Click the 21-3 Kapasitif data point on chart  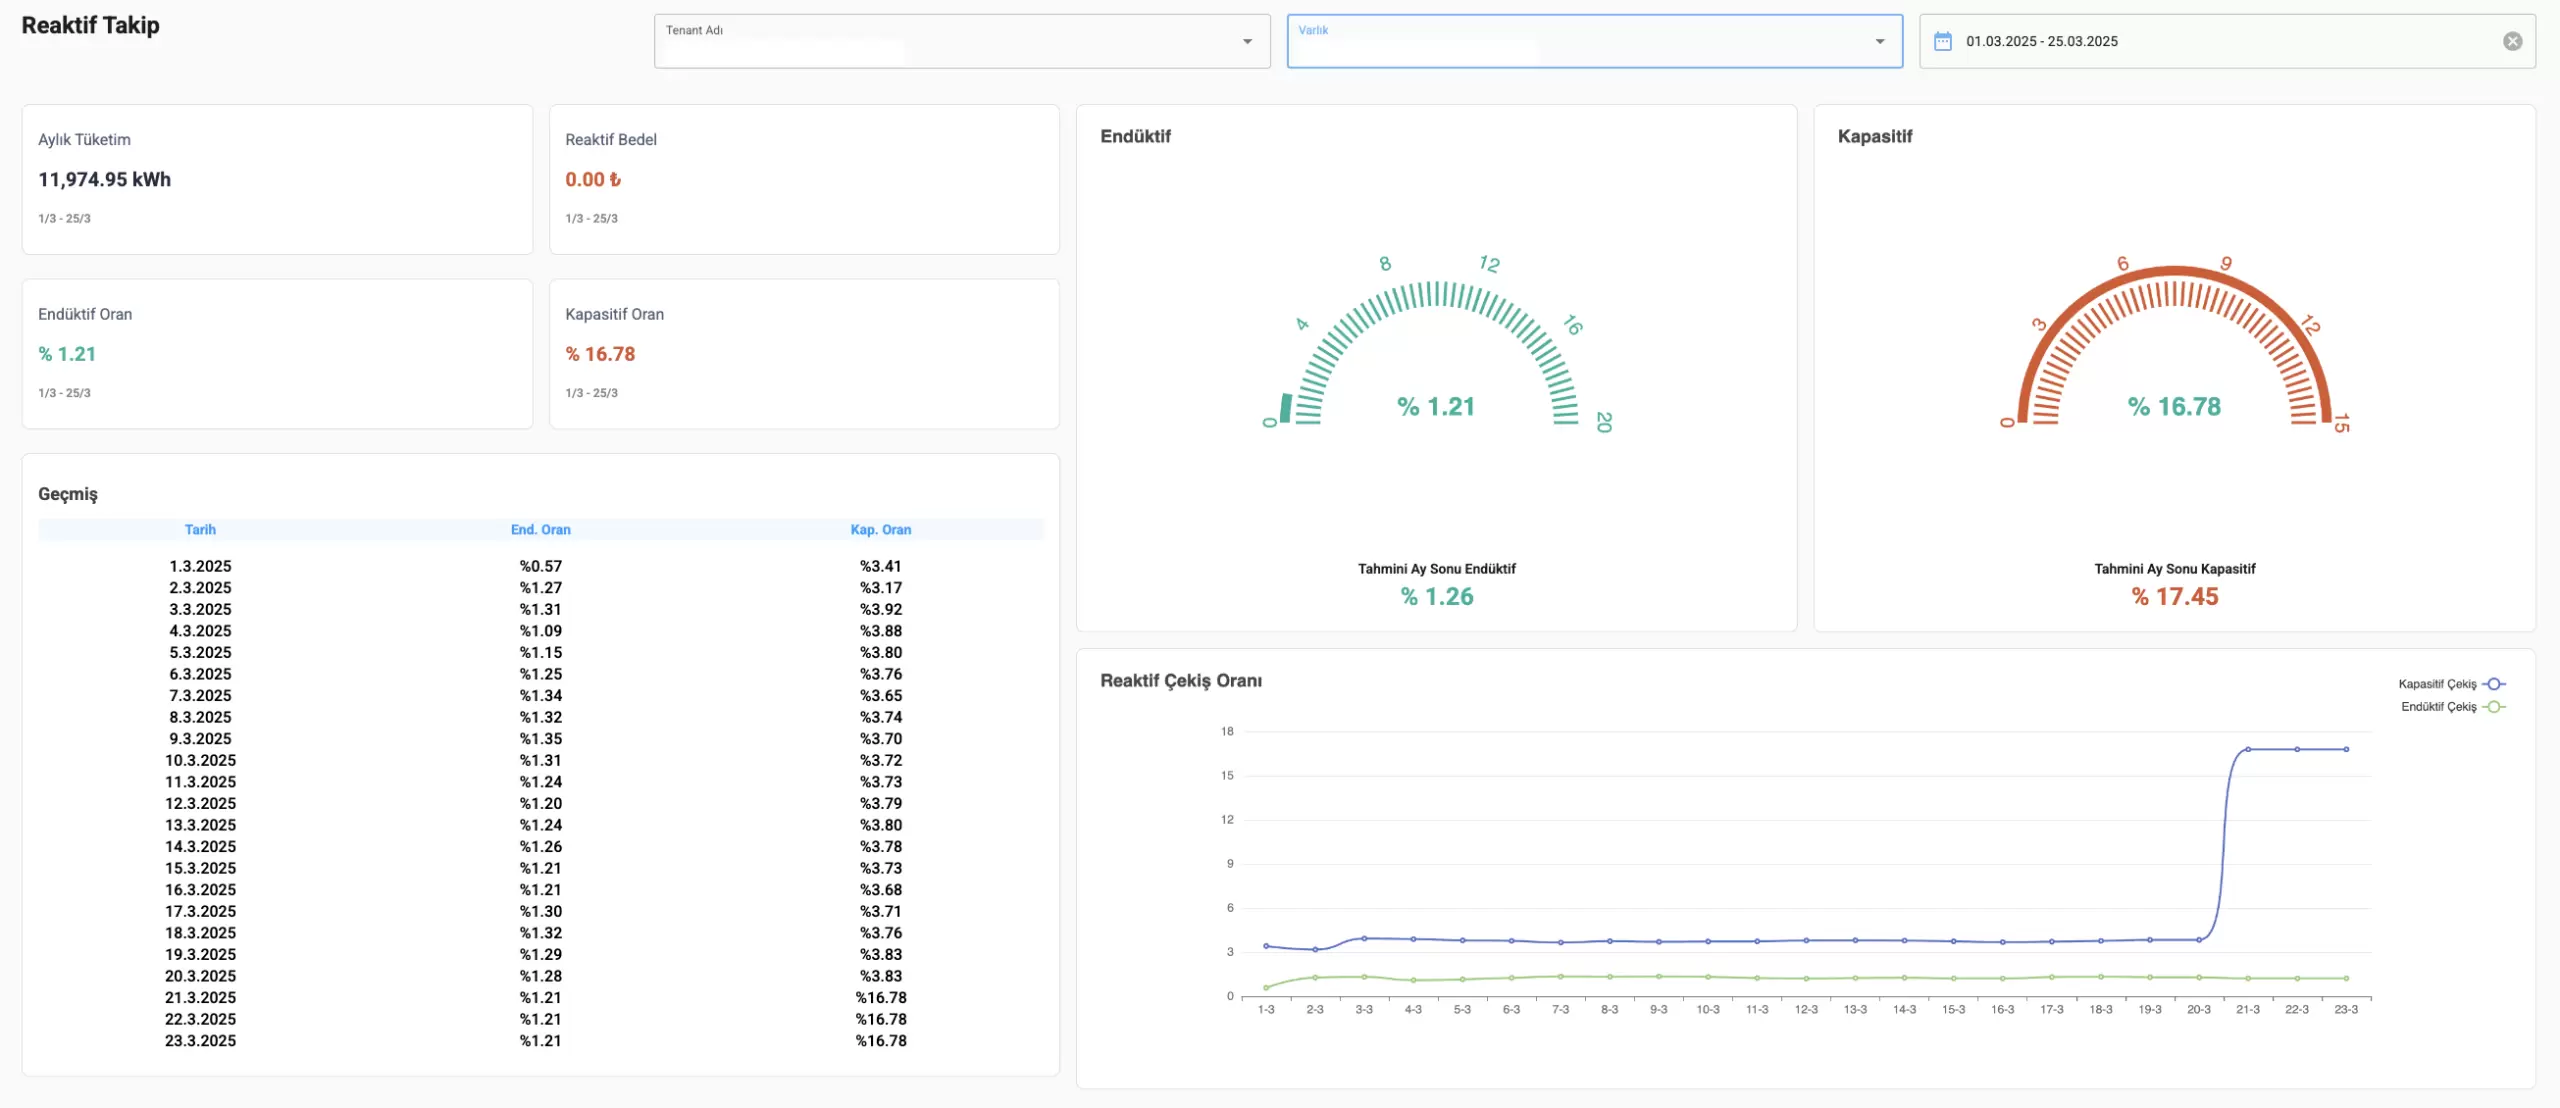coord(2247,749)
